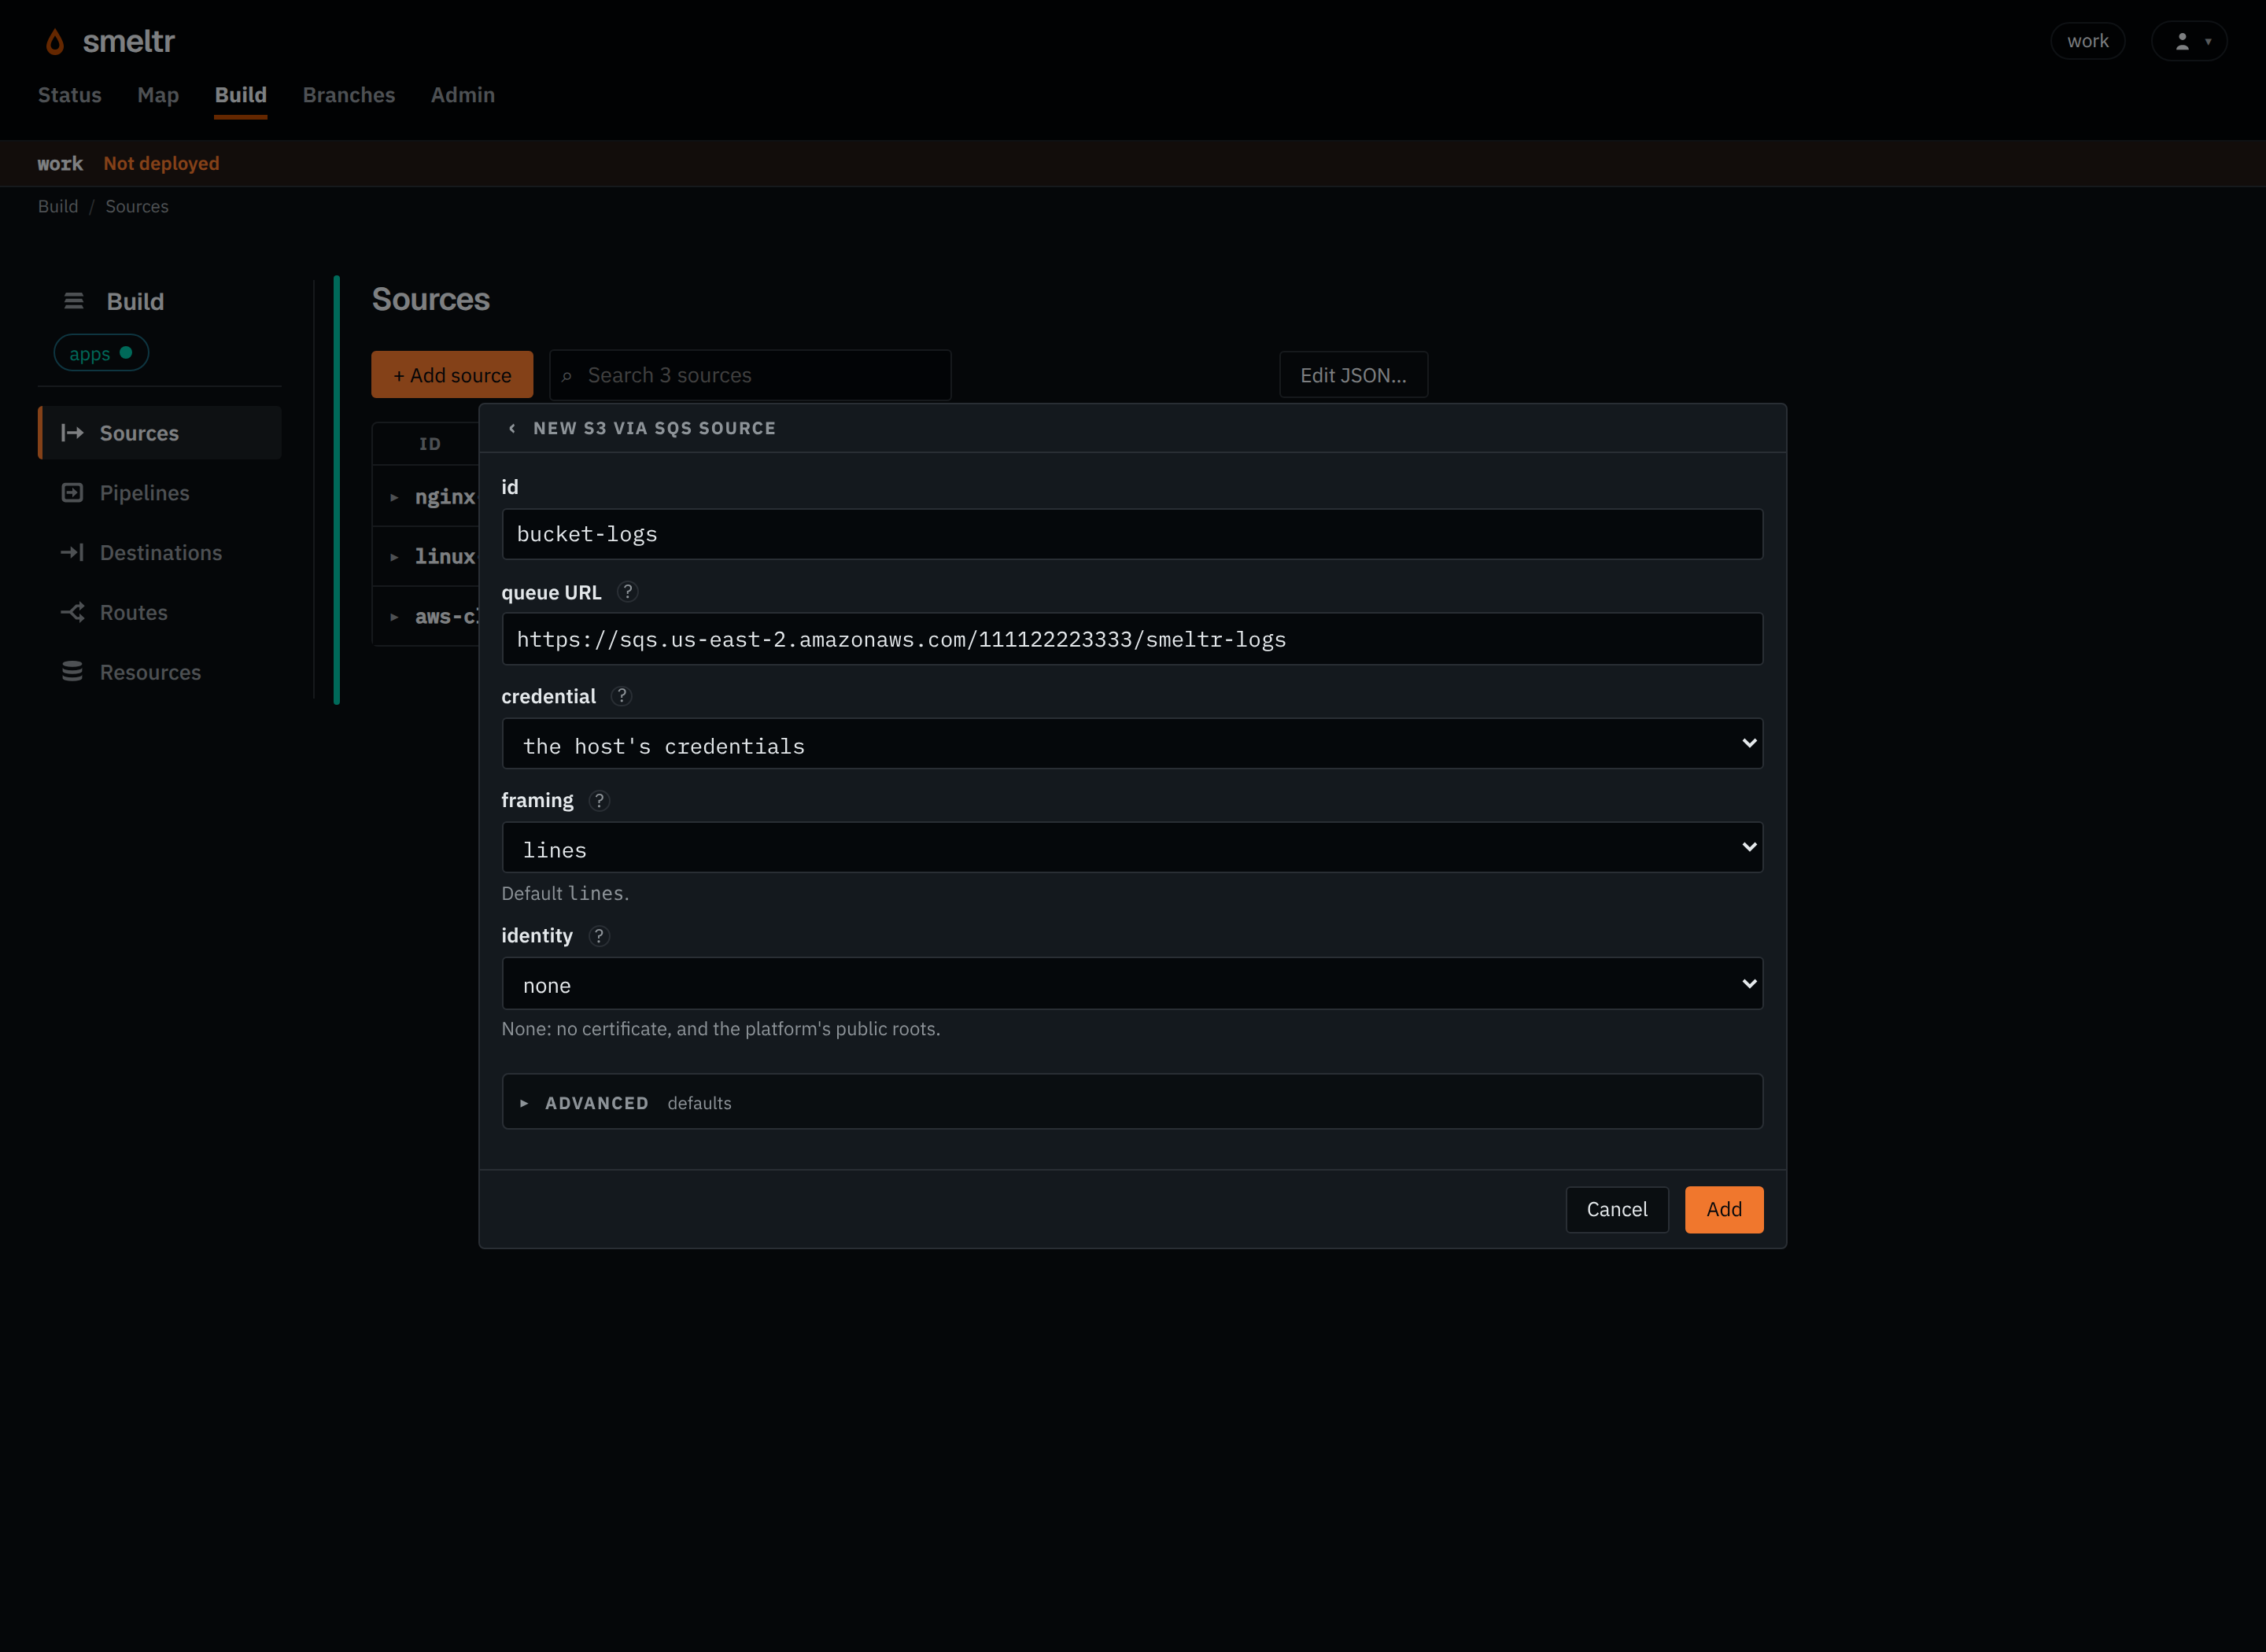Click the work branch pill
This screenshot has height=1652, width=2266.
2088,41
